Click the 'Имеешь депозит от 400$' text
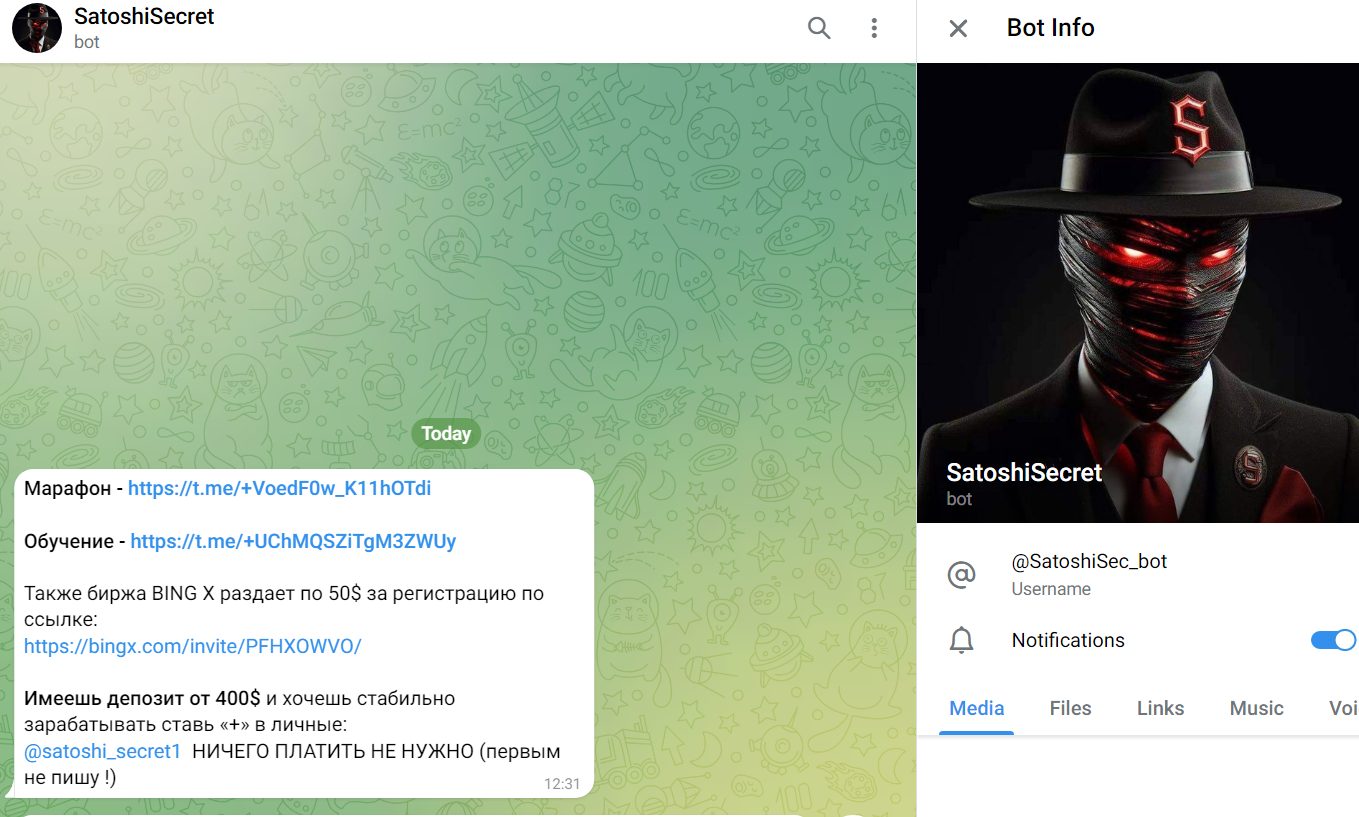Screen dimensions: 1359x817 click(x=142, y=698)
